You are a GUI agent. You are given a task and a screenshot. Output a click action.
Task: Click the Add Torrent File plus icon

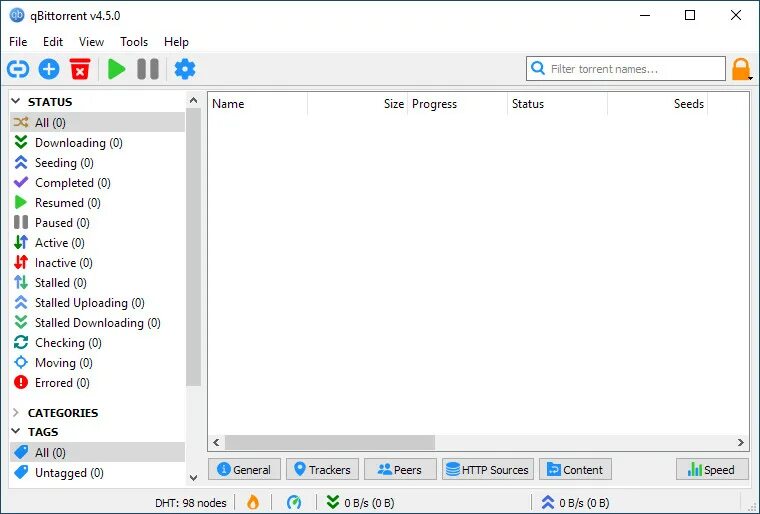coord(49,69)
